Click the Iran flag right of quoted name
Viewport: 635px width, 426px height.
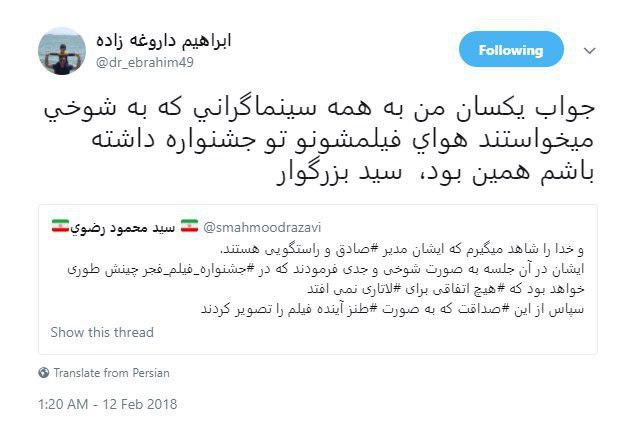click(187, 227)
